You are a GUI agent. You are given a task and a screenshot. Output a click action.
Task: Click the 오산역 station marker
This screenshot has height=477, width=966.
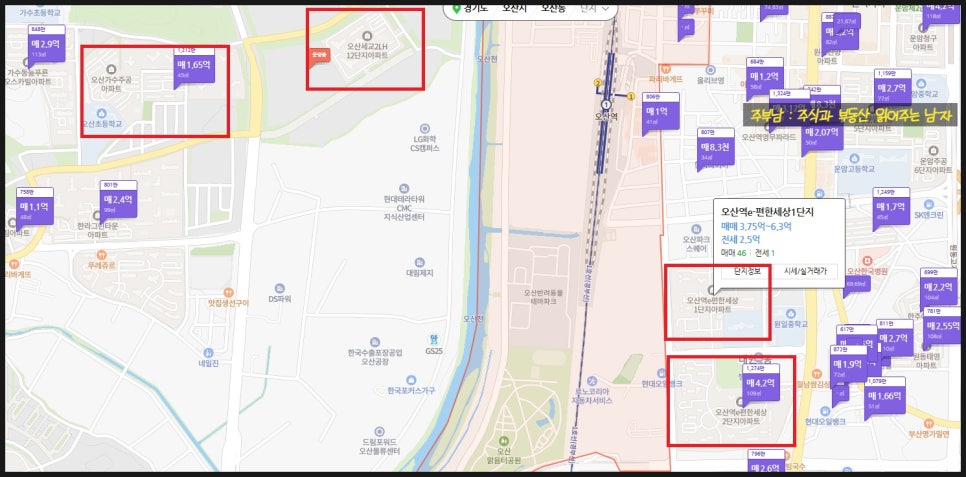pos(606,105)
